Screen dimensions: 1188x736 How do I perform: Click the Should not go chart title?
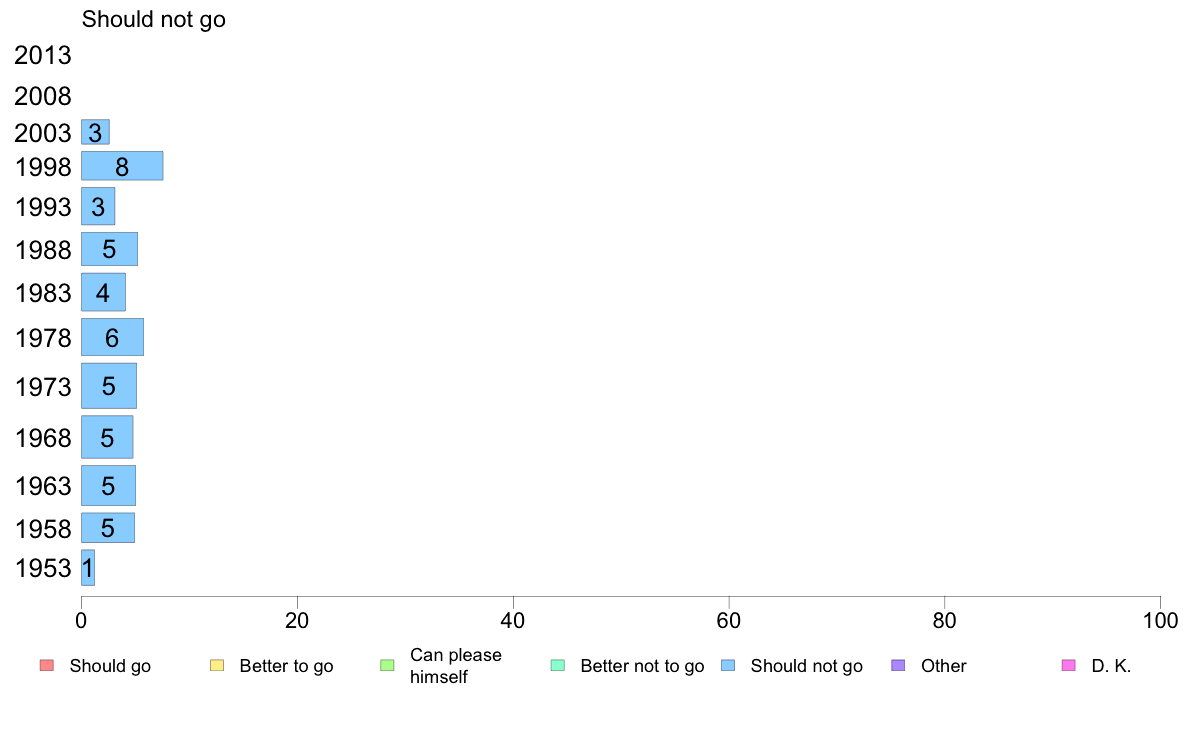click(x=154, y=19)
